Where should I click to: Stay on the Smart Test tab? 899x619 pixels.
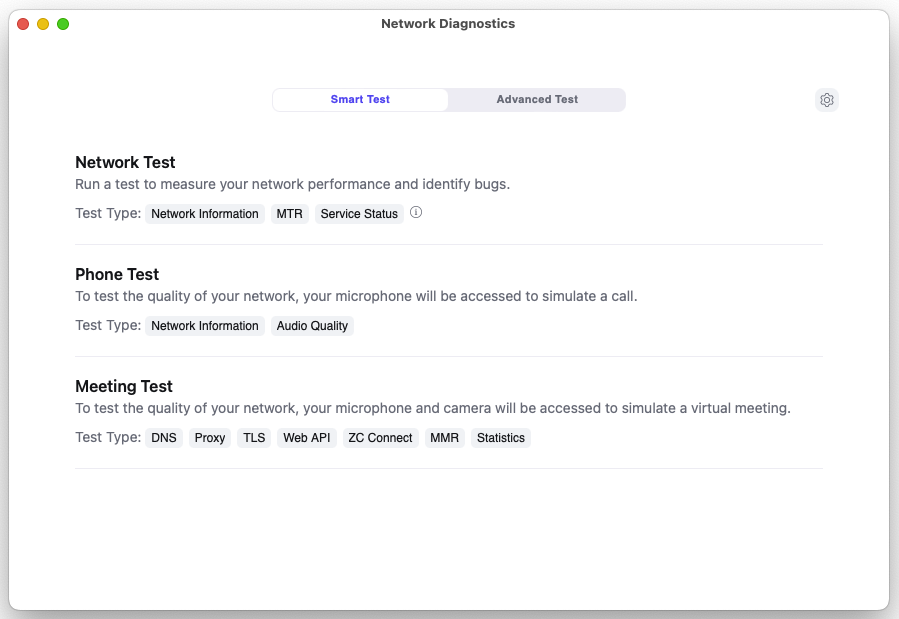(360, 99)
